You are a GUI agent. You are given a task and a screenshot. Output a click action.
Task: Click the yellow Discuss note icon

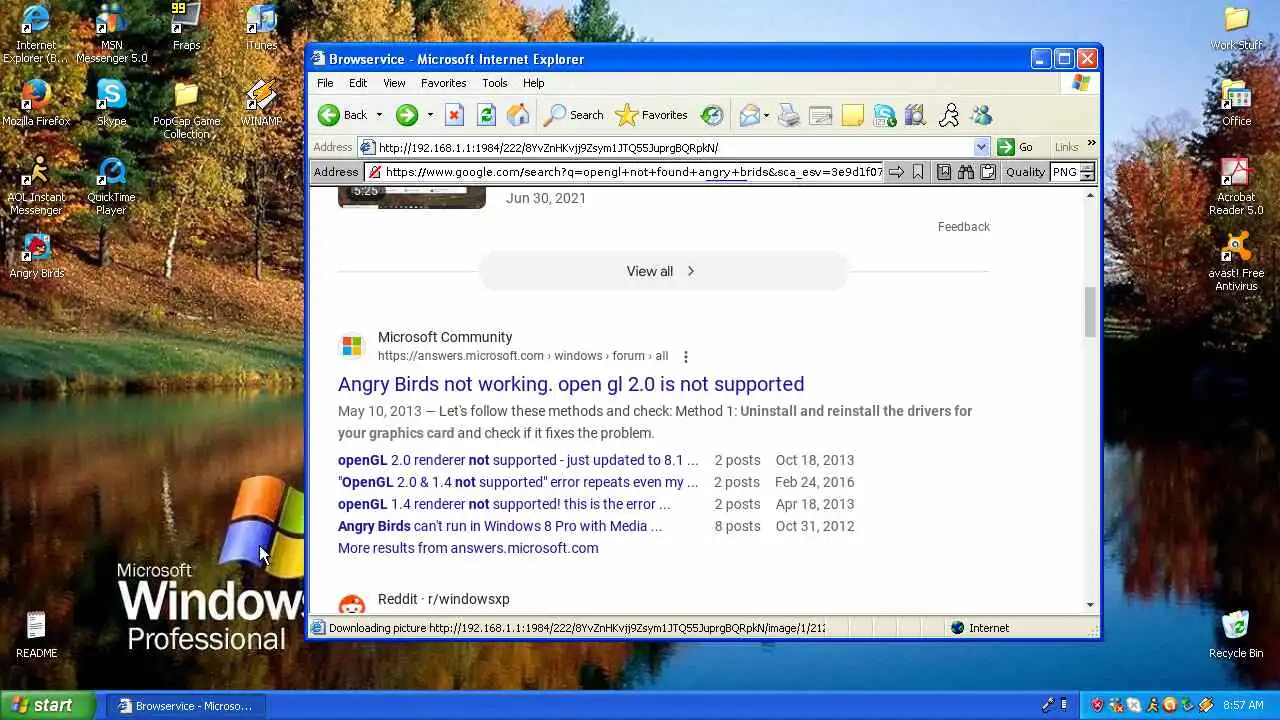tap(853, 115)
